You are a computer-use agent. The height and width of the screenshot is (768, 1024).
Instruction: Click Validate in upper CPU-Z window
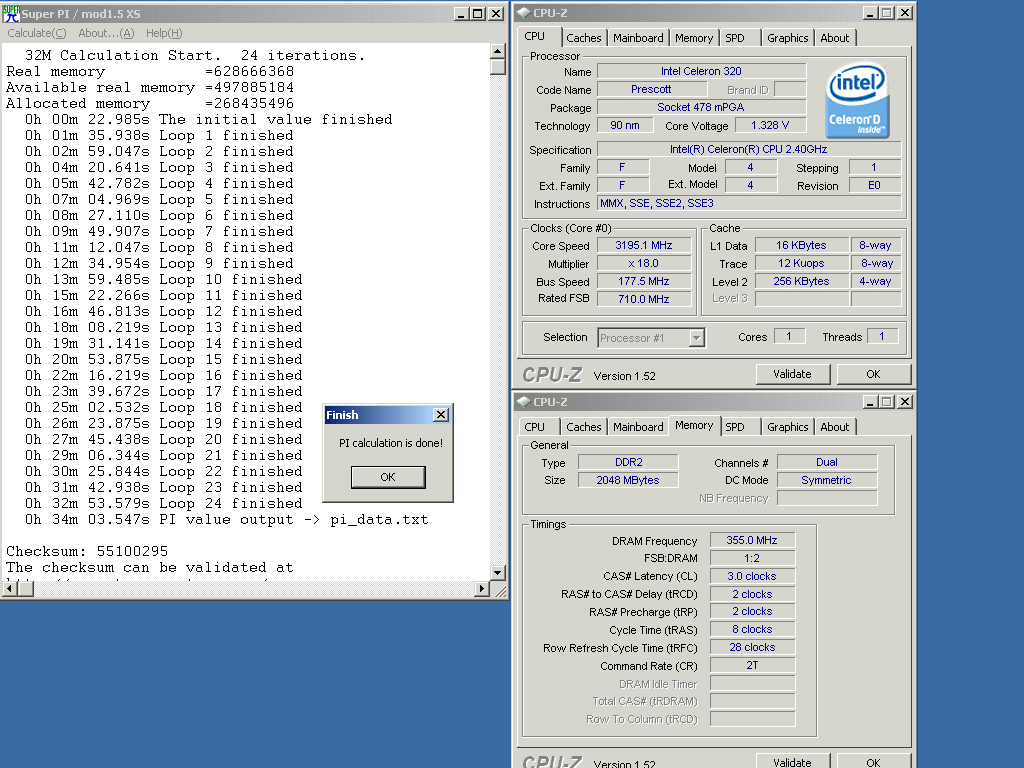pyautogui.click(x=792, y=374)
